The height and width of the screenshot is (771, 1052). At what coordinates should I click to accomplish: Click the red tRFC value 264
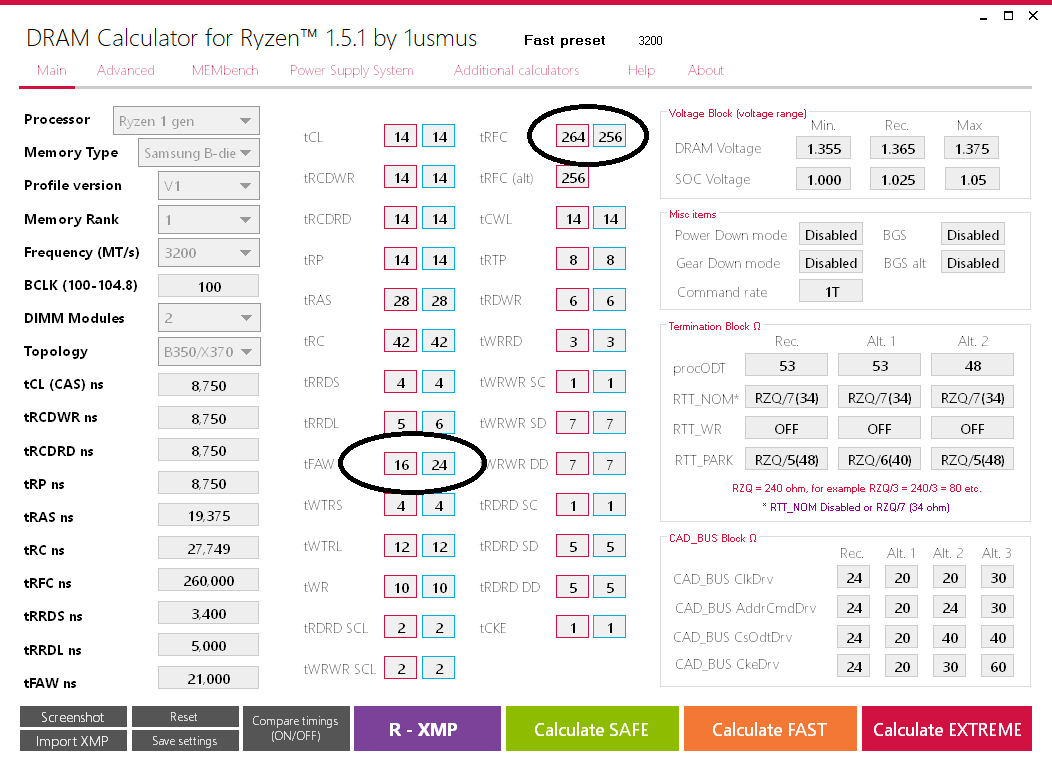coord(572,136)
